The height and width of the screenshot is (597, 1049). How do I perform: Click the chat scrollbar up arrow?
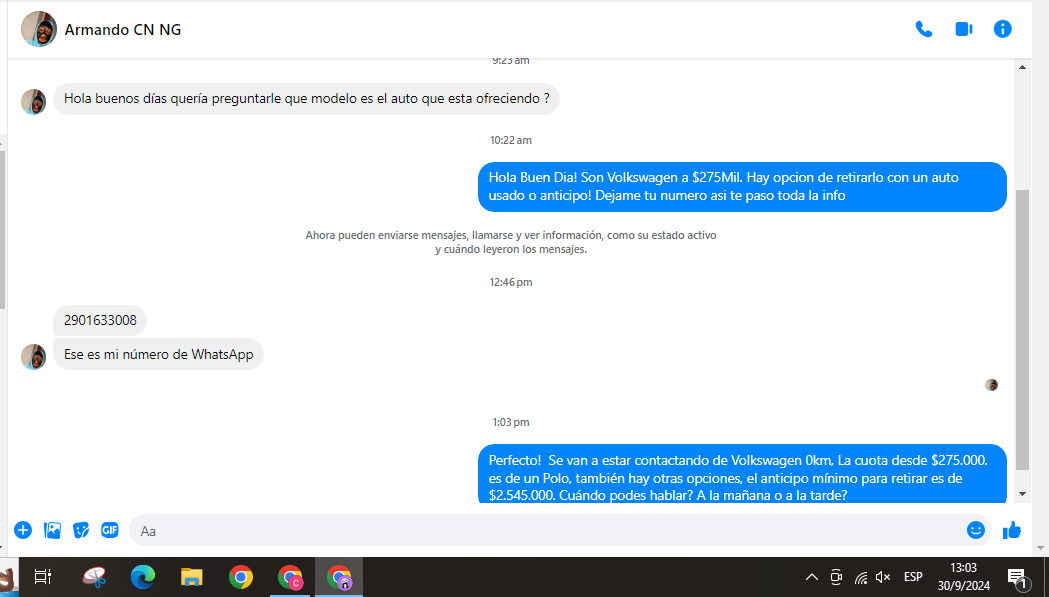coord(1022,67)
